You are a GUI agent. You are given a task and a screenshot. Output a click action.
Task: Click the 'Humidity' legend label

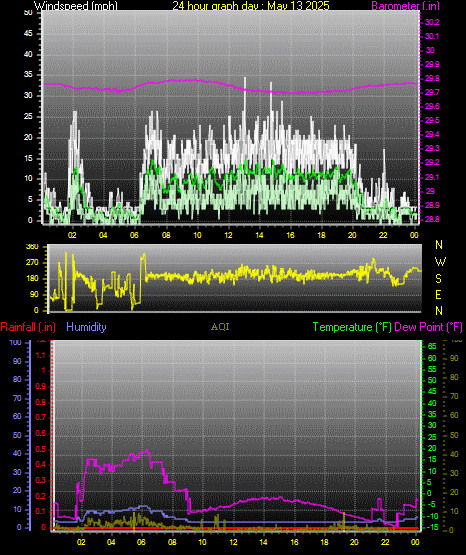pyautogui.click(x=86, y=327)
